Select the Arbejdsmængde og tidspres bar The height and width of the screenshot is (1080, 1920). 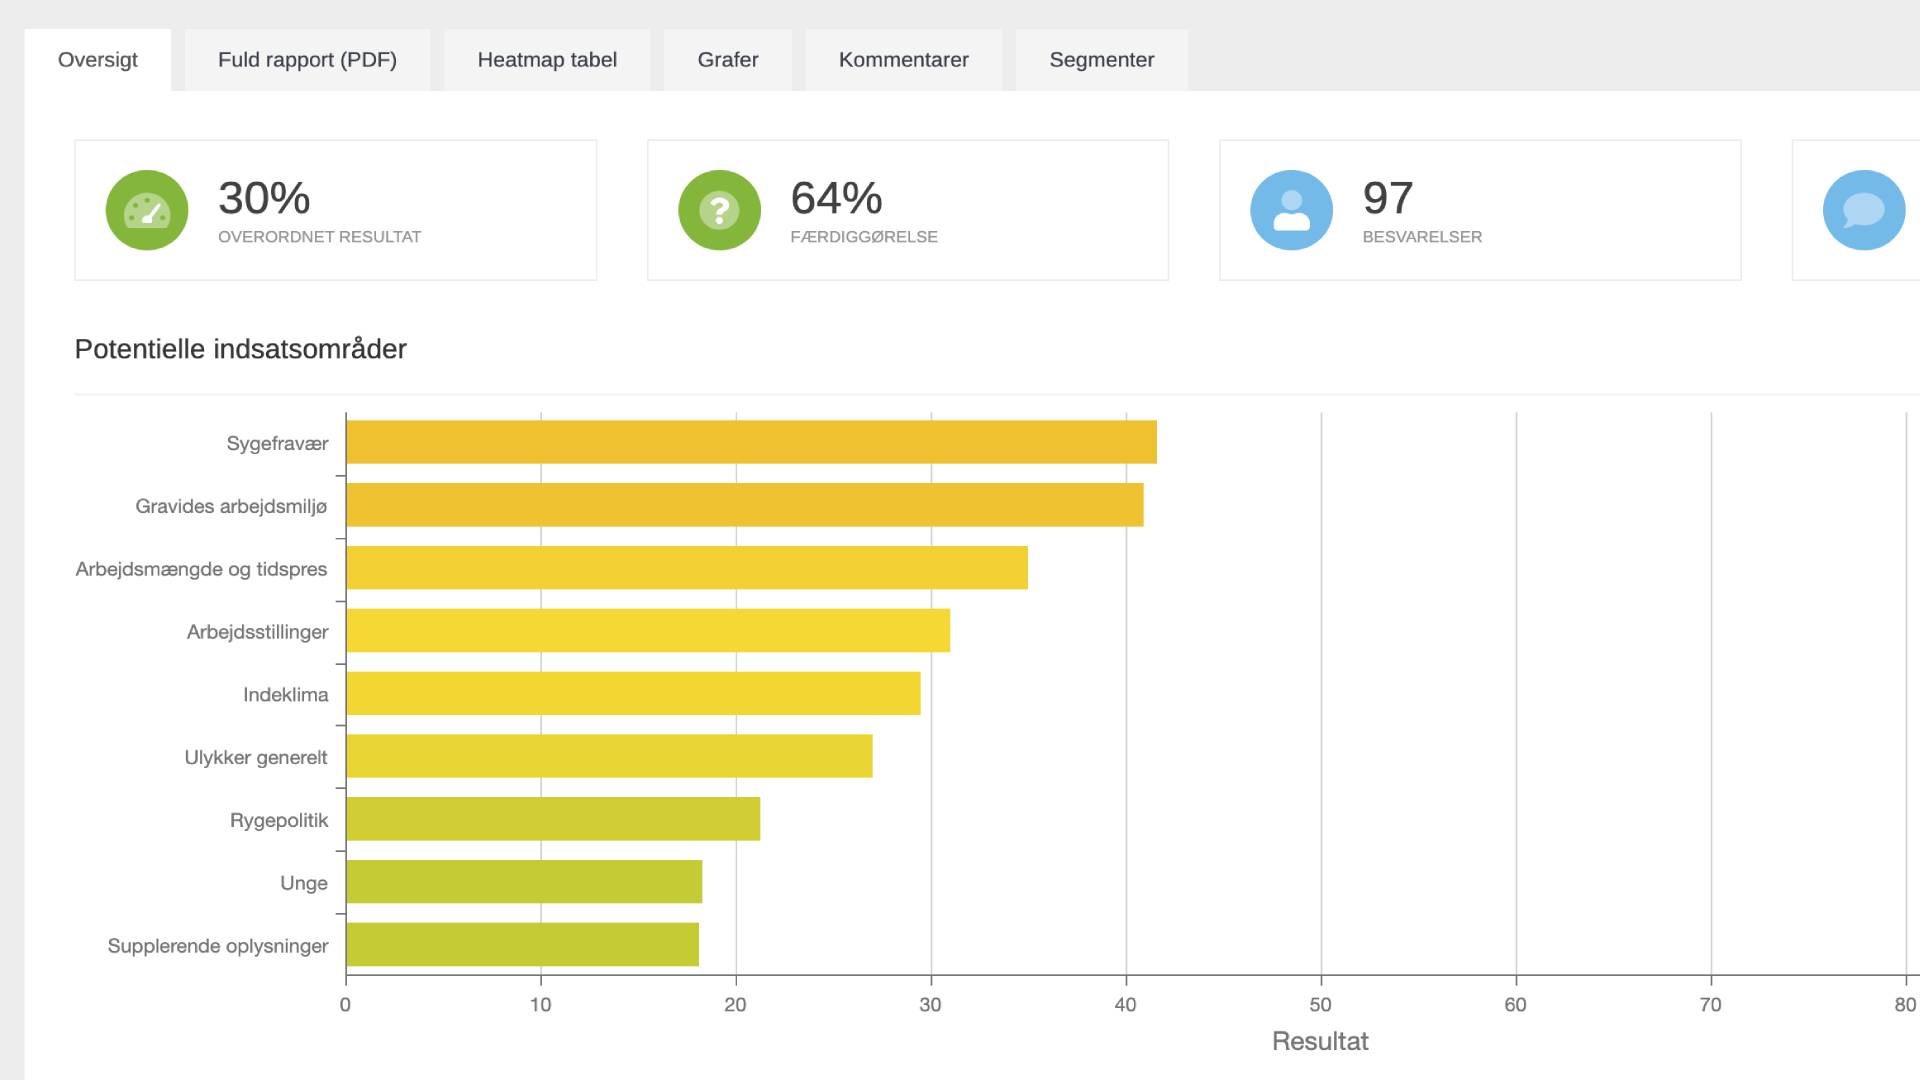click(687, 567)
